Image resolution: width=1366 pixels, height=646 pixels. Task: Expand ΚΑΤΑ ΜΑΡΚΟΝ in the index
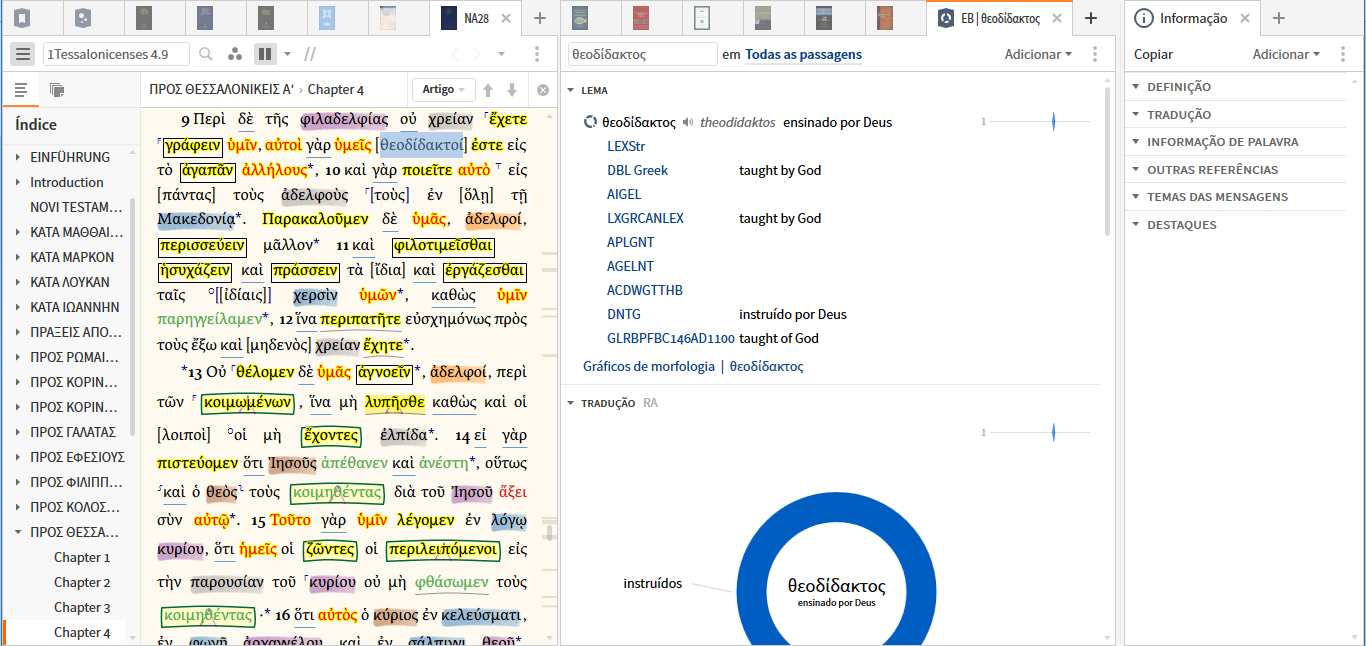tap(18, 257)
